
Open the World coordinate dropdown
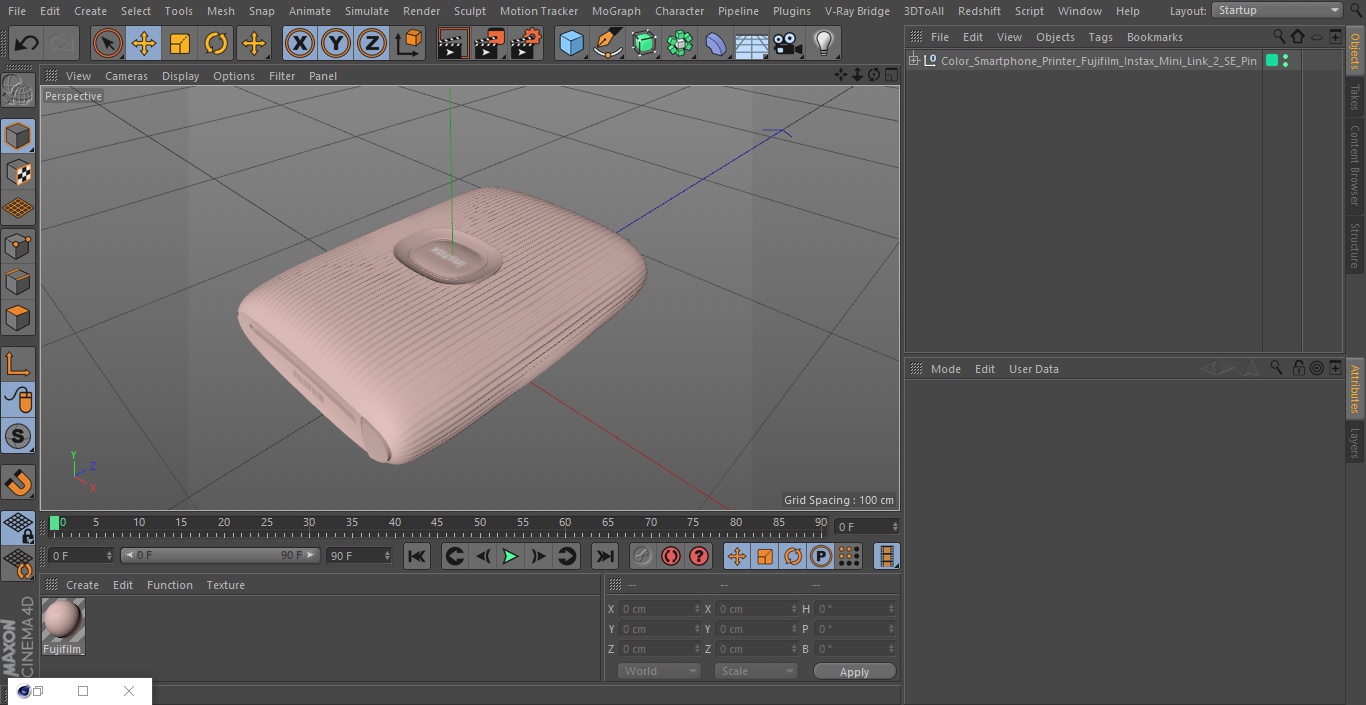coord(659,671)
